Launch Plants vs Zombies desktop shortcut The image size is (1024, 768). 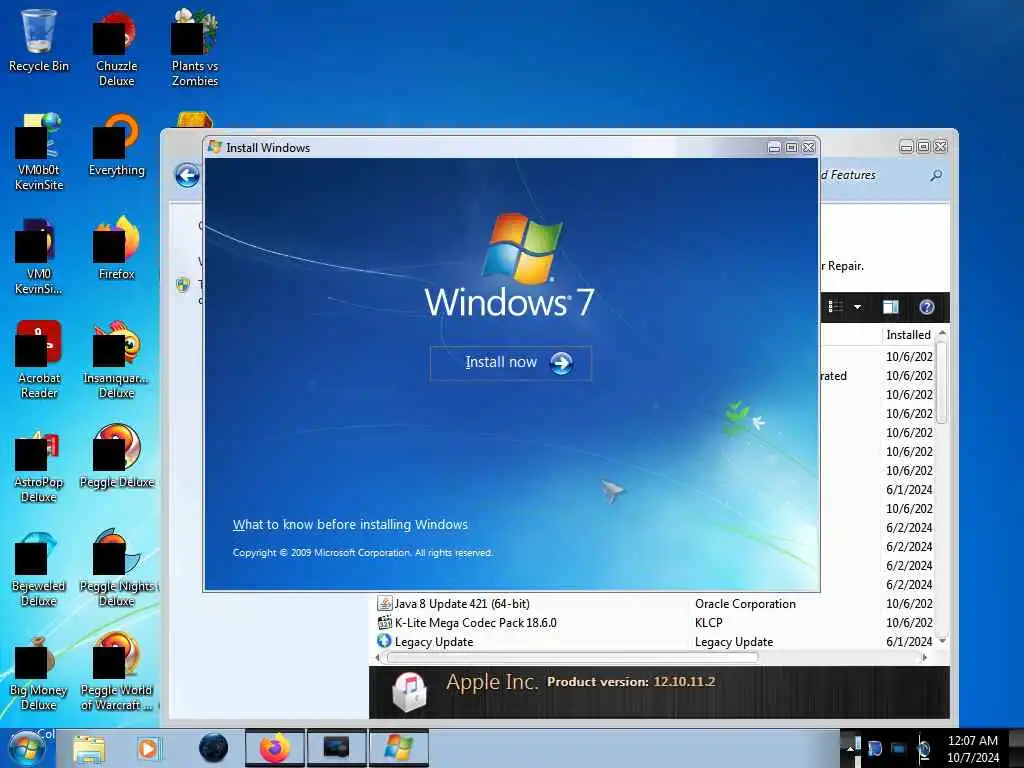click(195, 48)
